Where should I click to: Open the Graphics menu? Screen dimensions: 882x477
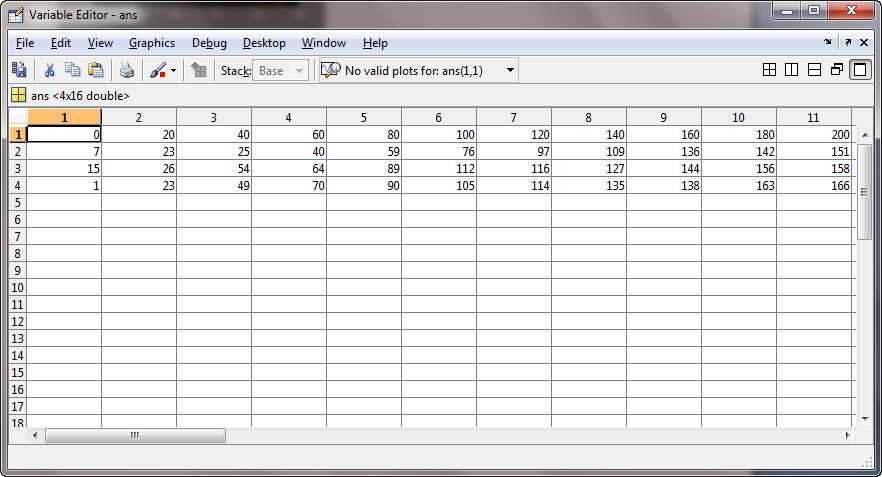152,43
